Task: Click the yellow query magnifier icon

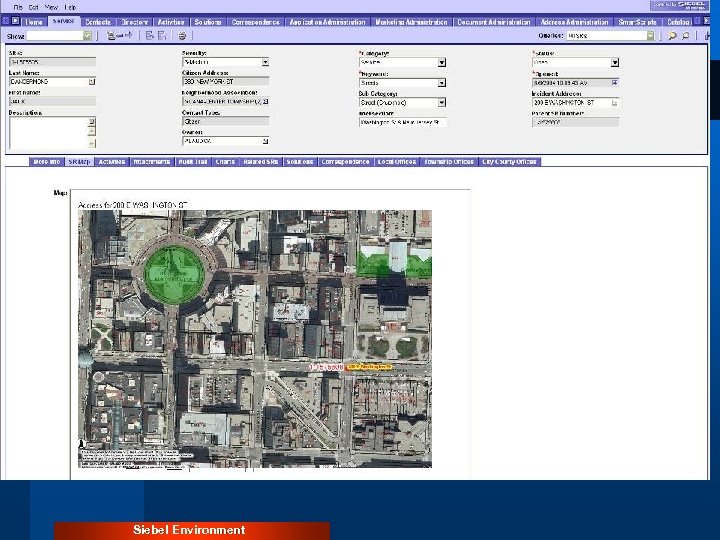Action: [x=672, y=36]
